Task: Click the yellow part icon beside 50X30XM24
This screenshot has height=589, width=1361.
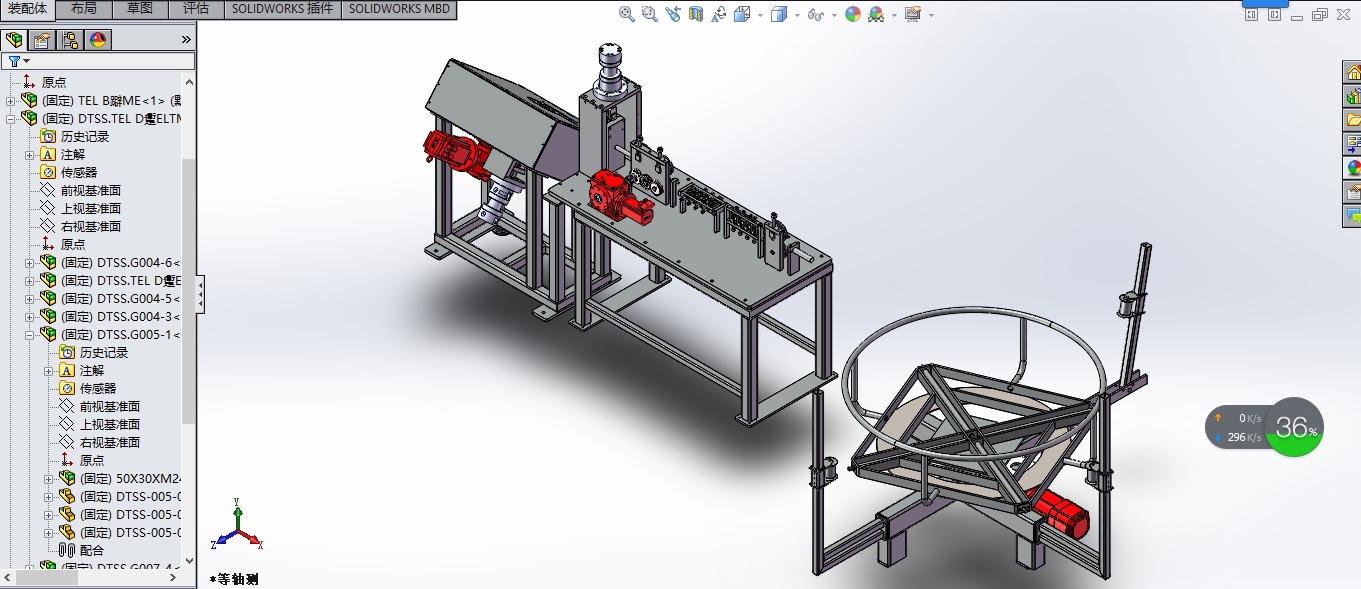Action: 67,478
